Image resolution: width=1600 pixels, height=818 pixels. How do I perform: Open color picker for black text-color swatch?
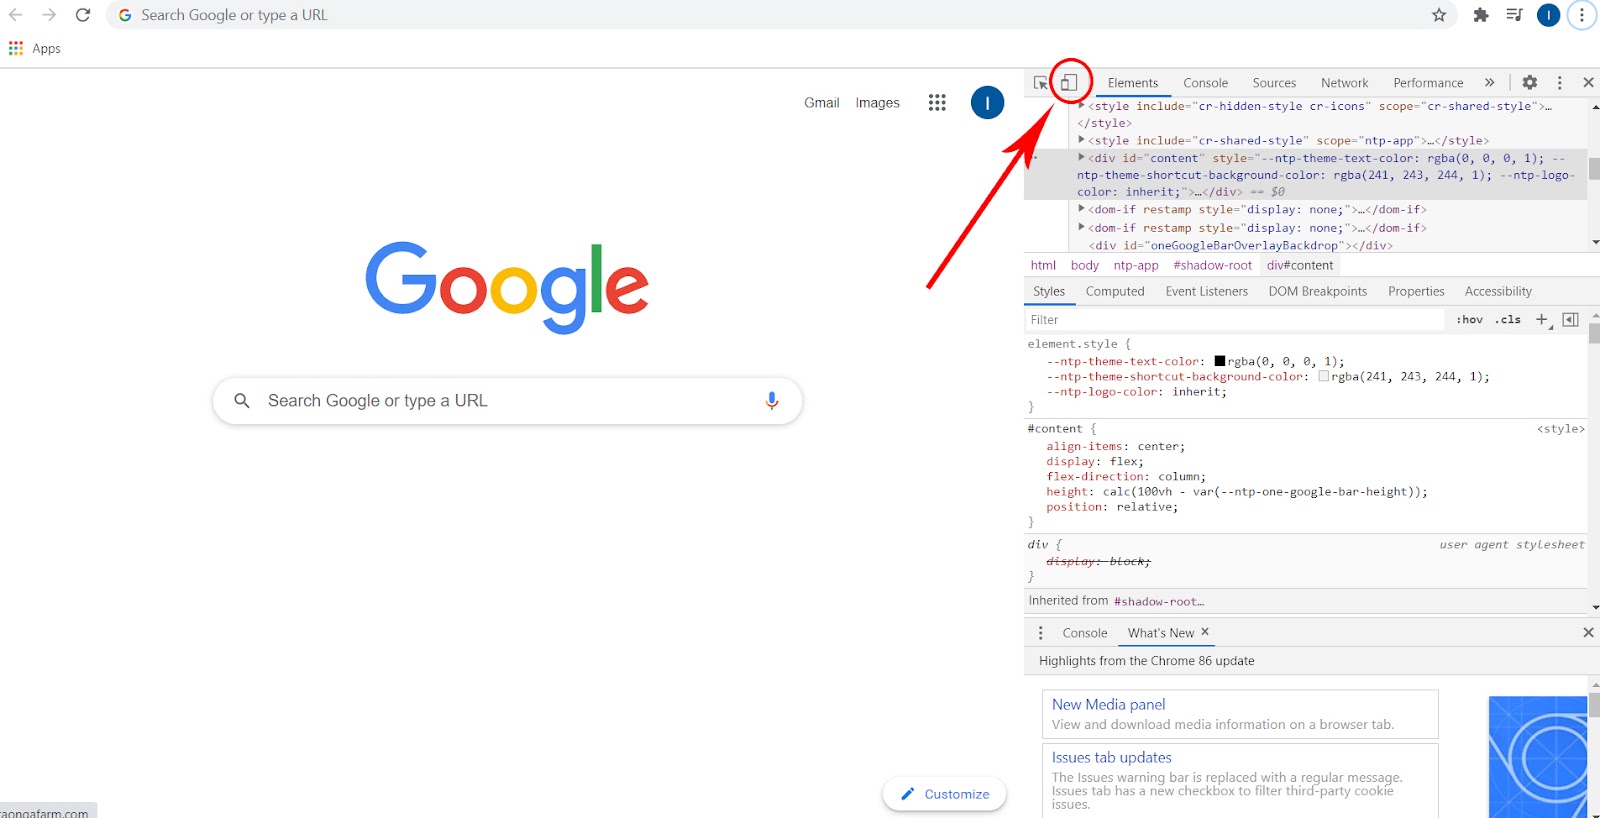1220,361
